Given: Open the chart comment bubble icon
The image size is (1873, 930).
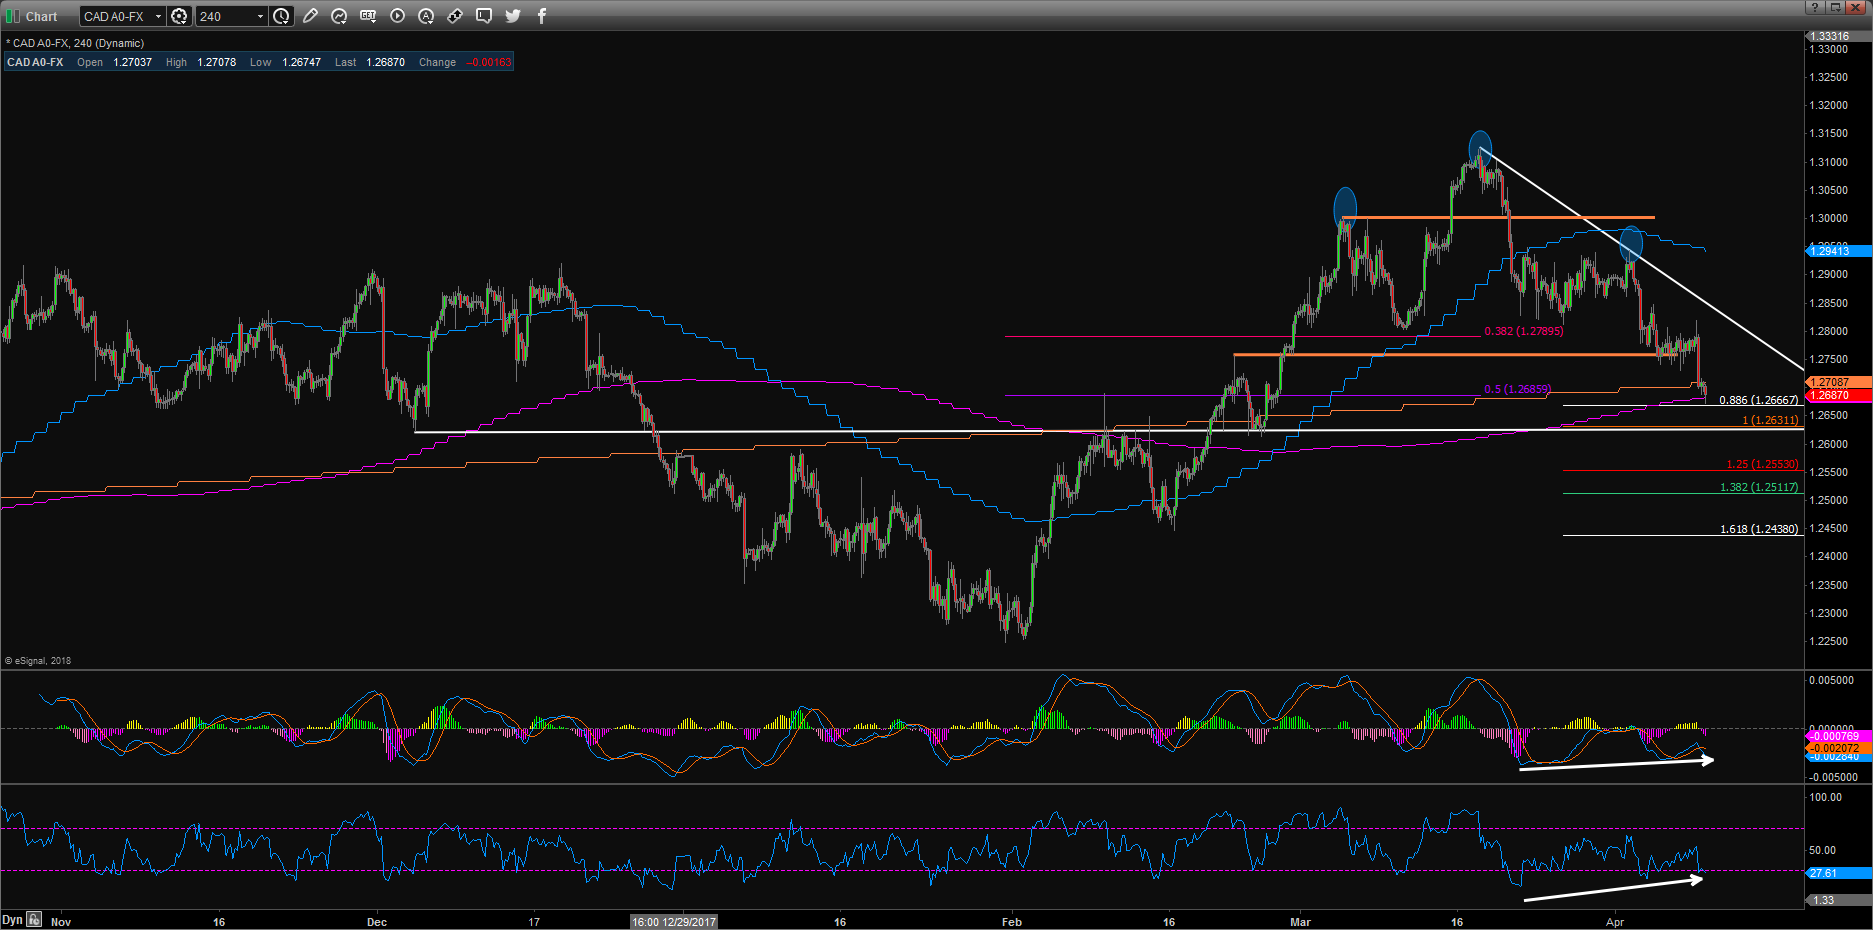Looking at the screenshot, I should pyautogui.click(x=484, y=16).
